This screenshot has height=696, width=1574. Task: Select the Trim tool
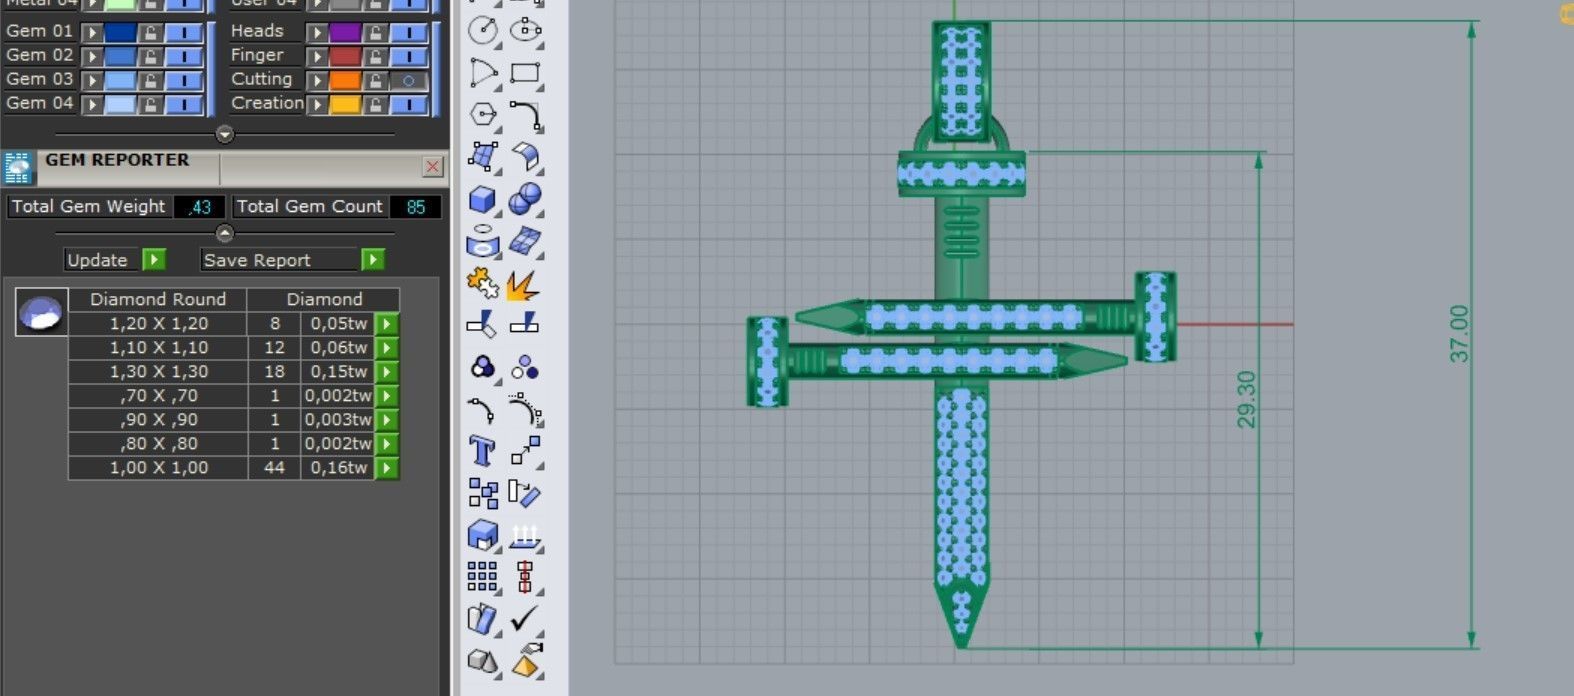tap(483, 325)
